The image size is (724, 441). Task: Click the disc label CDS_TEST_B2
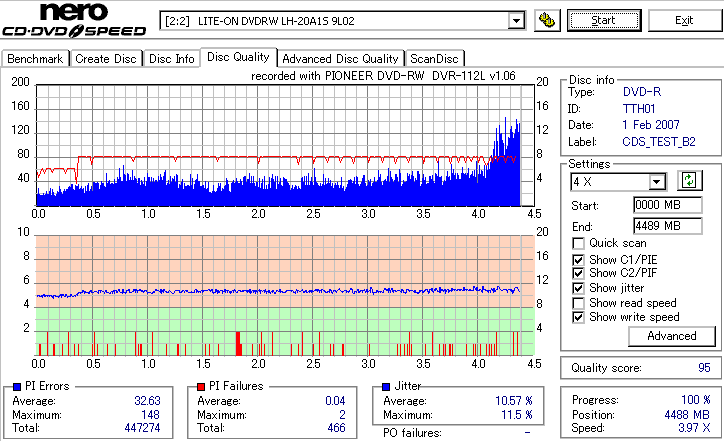click(659, 142)
